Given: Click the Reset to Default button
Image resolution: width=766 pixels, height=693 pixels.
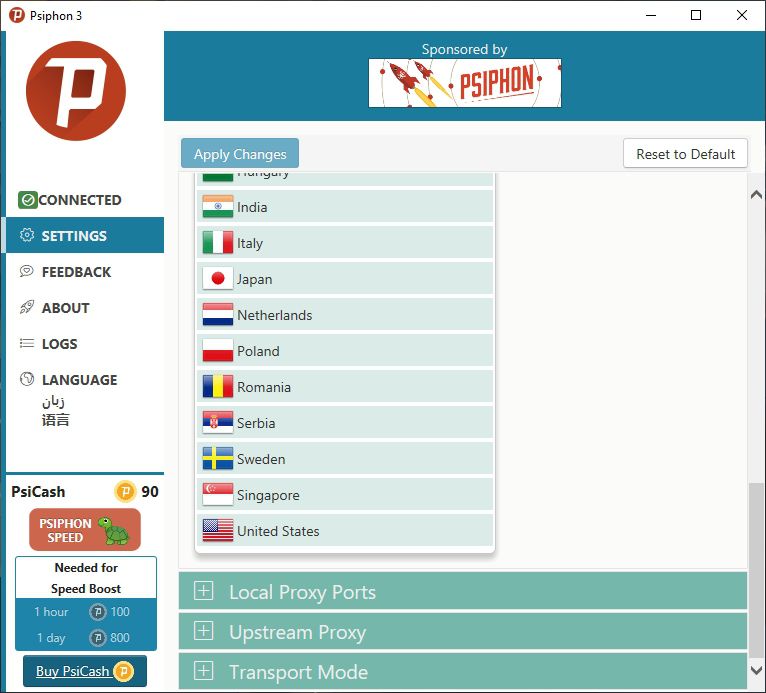Looking at the screenshot, I should tap(685, 153).
